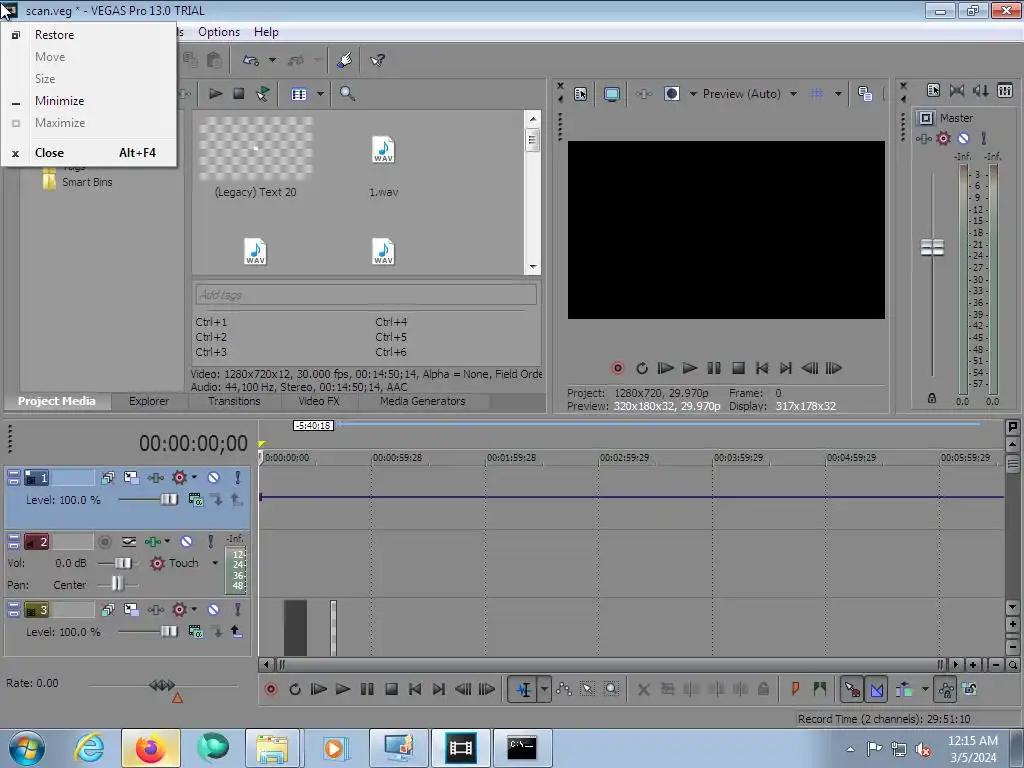
Task: Select the Zoom Edit Tool
Action: click(x=611, y=689)
